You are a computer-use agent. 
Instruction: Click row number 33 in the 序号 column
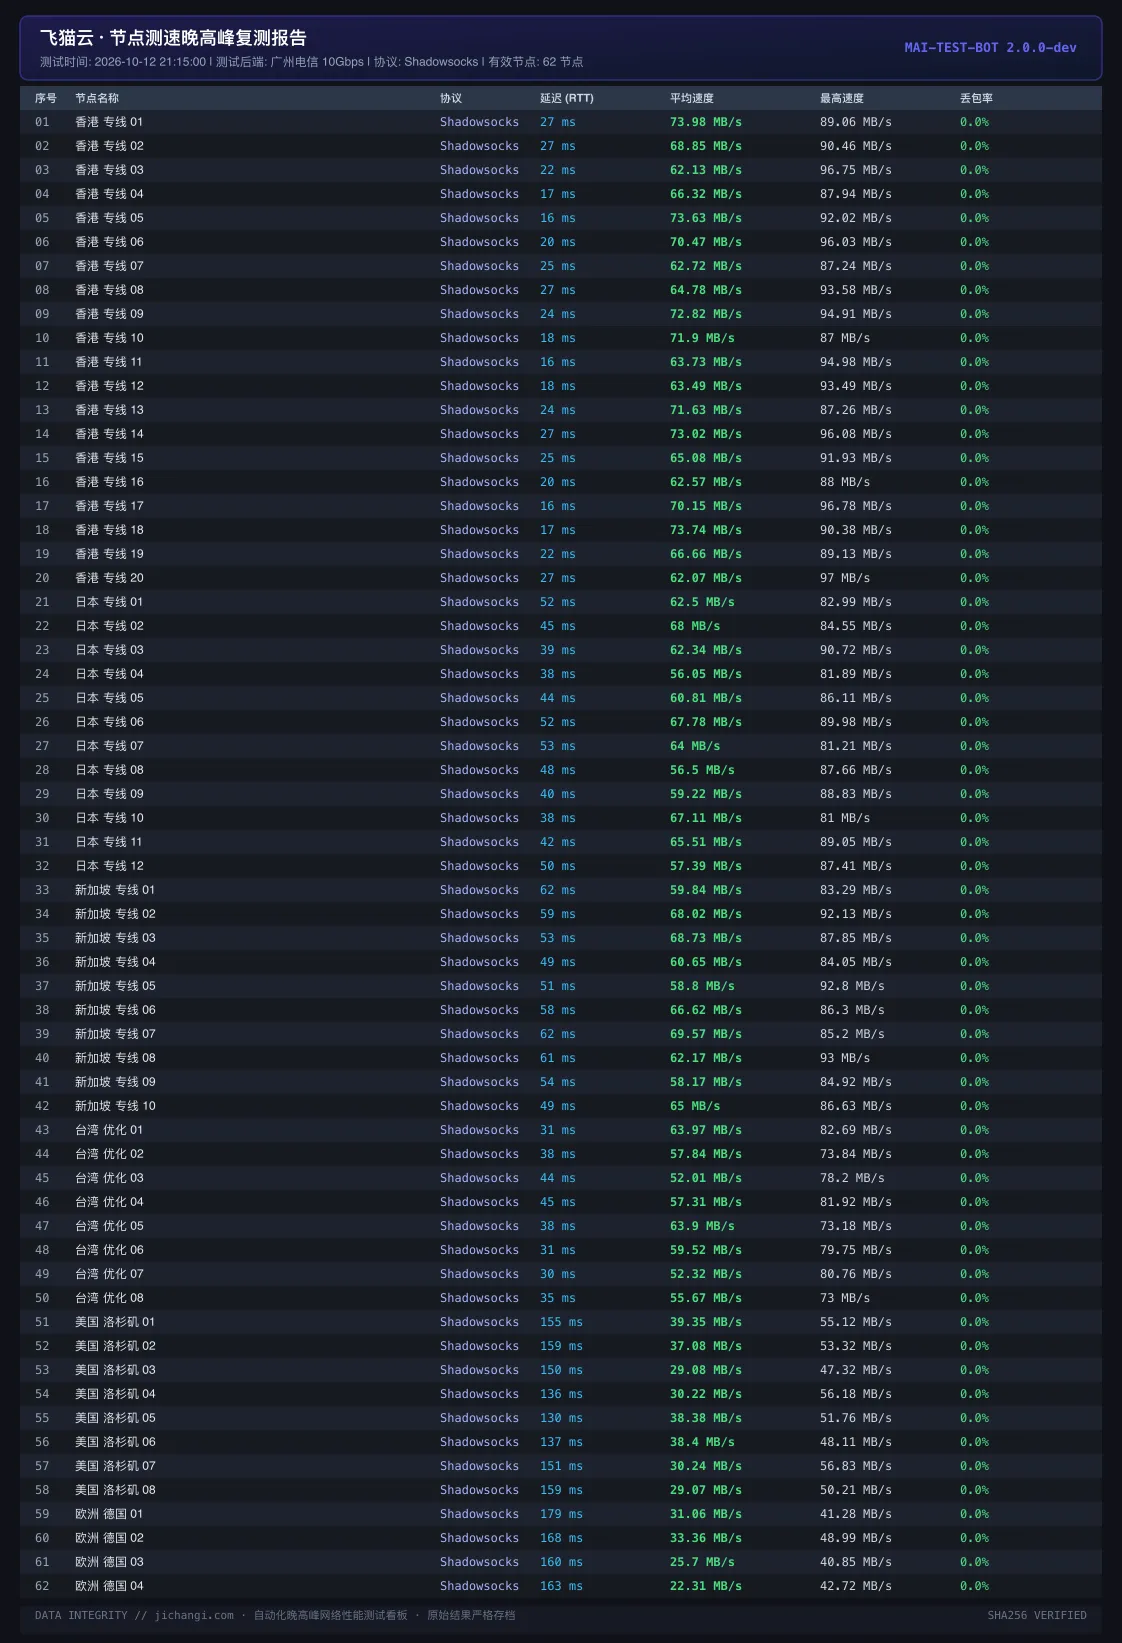[42, 890]
